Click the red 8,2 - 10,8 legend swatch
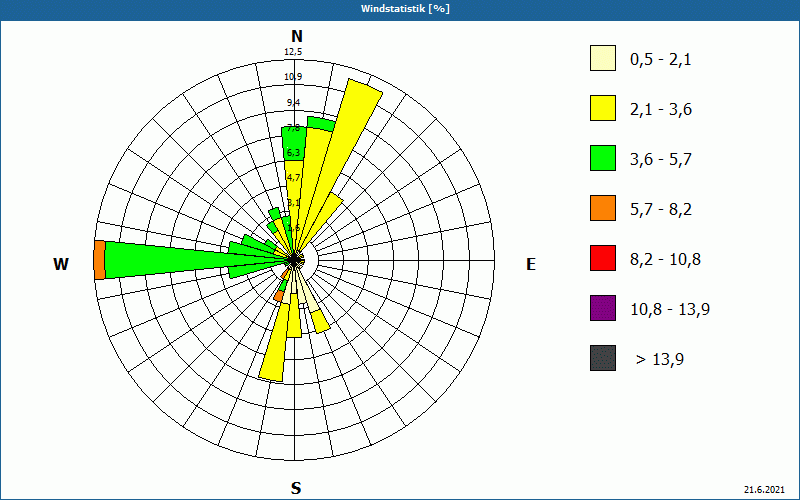The image size is (800, 500). [x=603, y=258]
